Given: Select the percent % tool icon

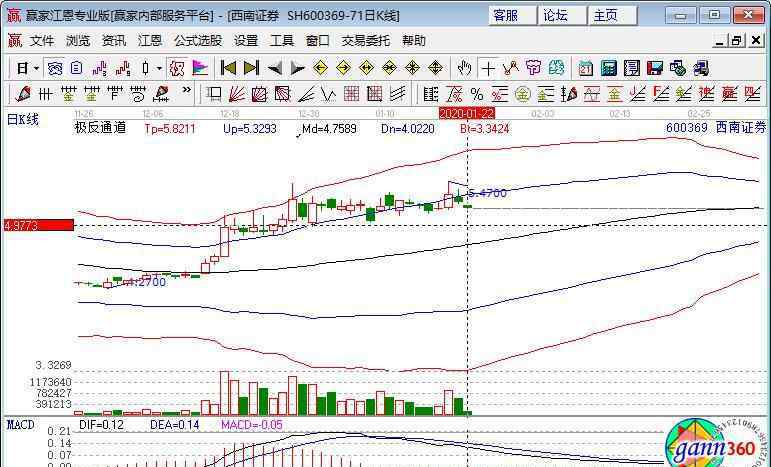Looking at the screenshot, I should [x=476, y=93].
